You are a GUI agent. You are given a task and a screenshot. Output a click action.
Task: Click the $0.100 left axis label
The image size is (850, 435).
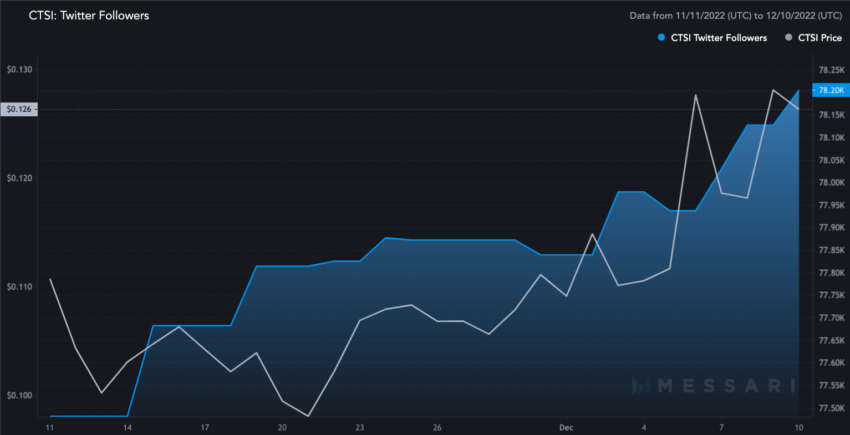(20, 395)
